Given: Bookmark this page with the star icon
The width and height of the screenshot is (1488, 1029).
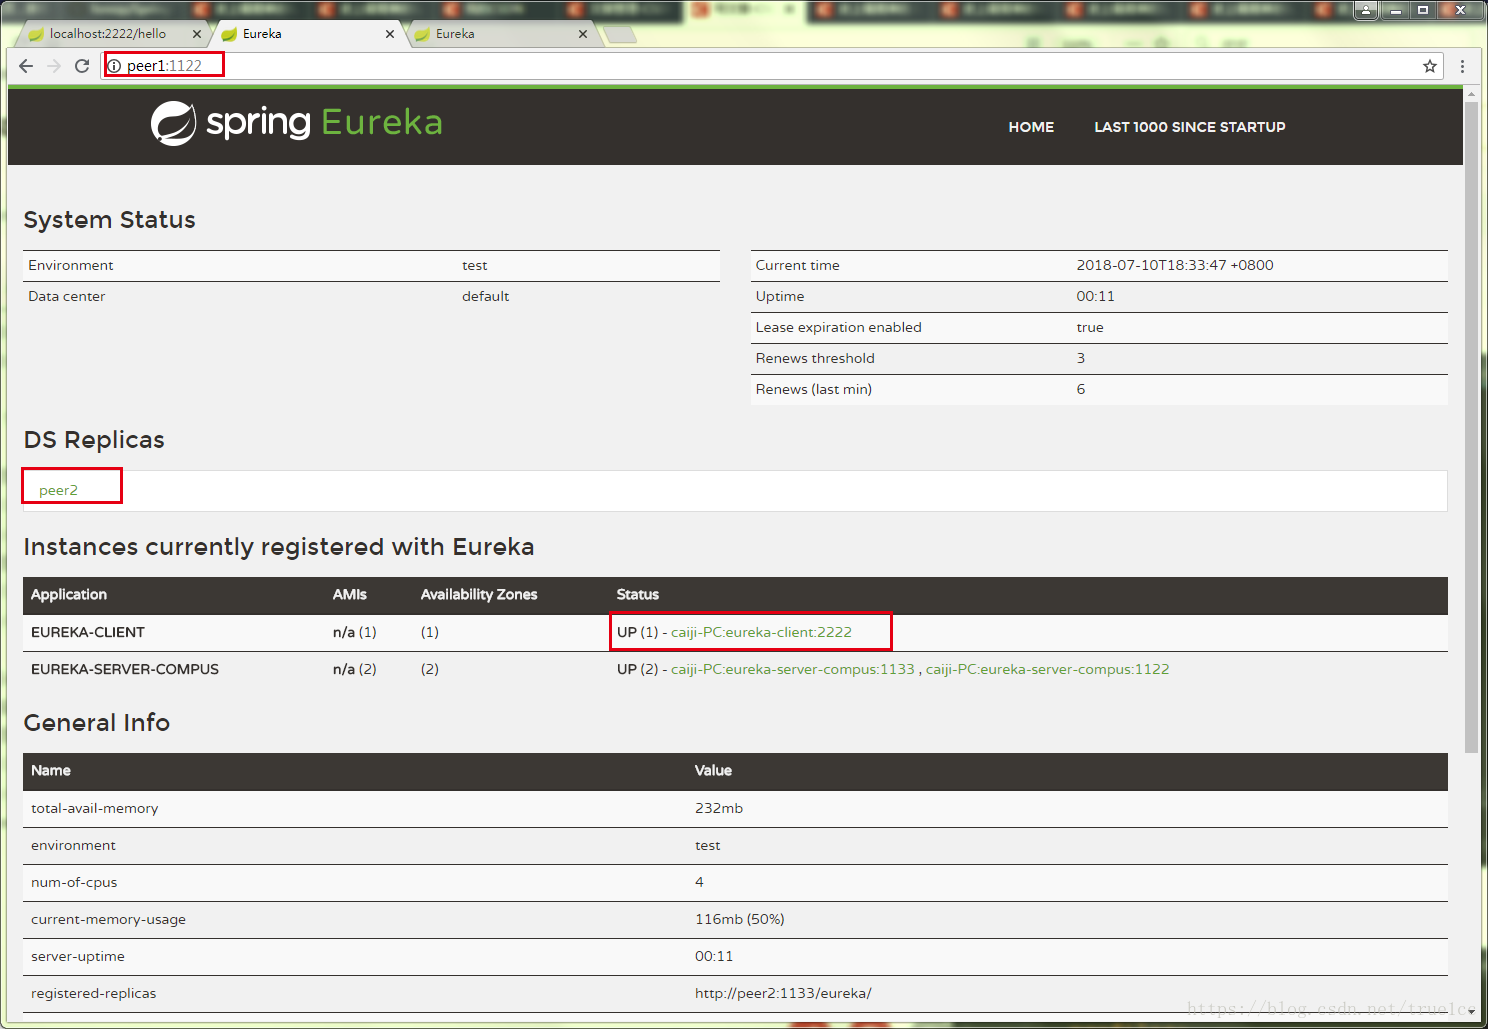Looking at the screenshot, I should click(1430, 66).
